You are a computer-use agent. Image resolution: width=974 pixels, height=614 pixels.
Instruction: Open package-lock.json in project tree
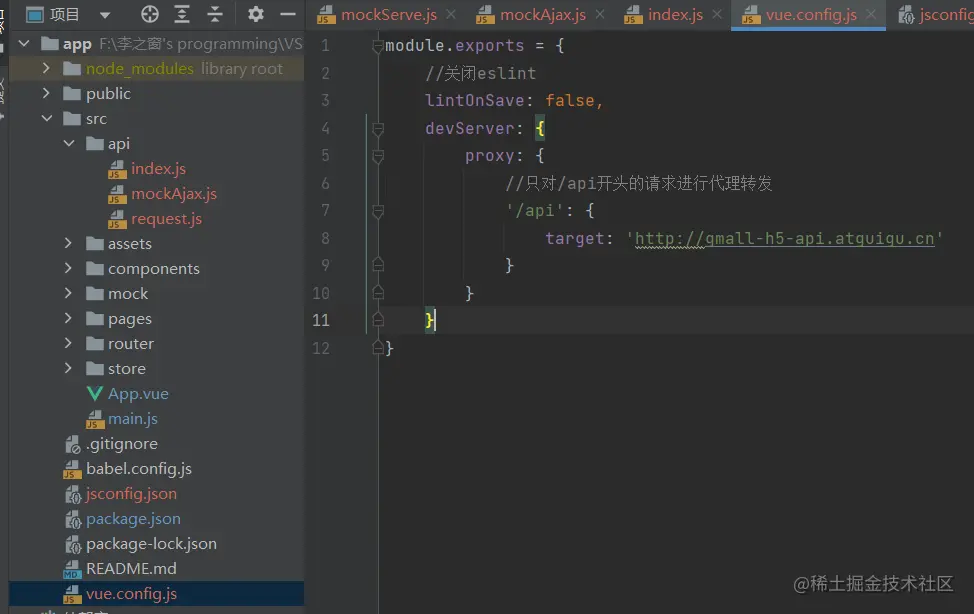pyautogui.click(x=151, y=543)
